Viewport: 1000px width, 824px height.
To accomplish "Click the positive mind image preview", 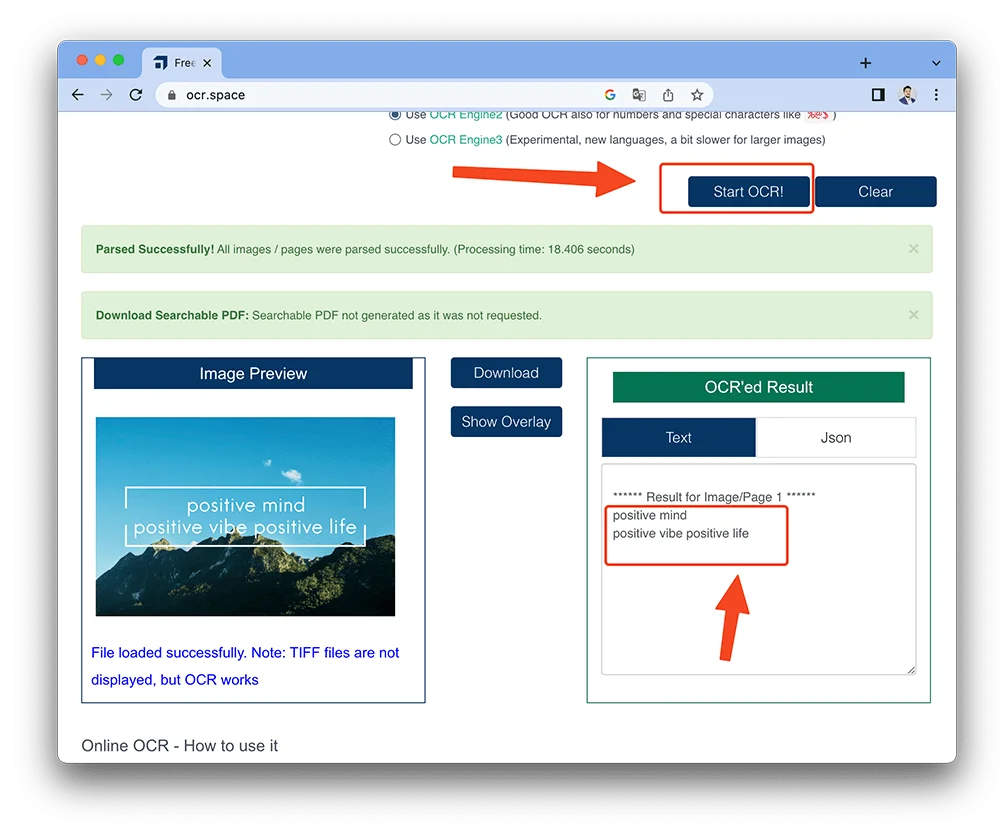I will [x=246, y=517].
